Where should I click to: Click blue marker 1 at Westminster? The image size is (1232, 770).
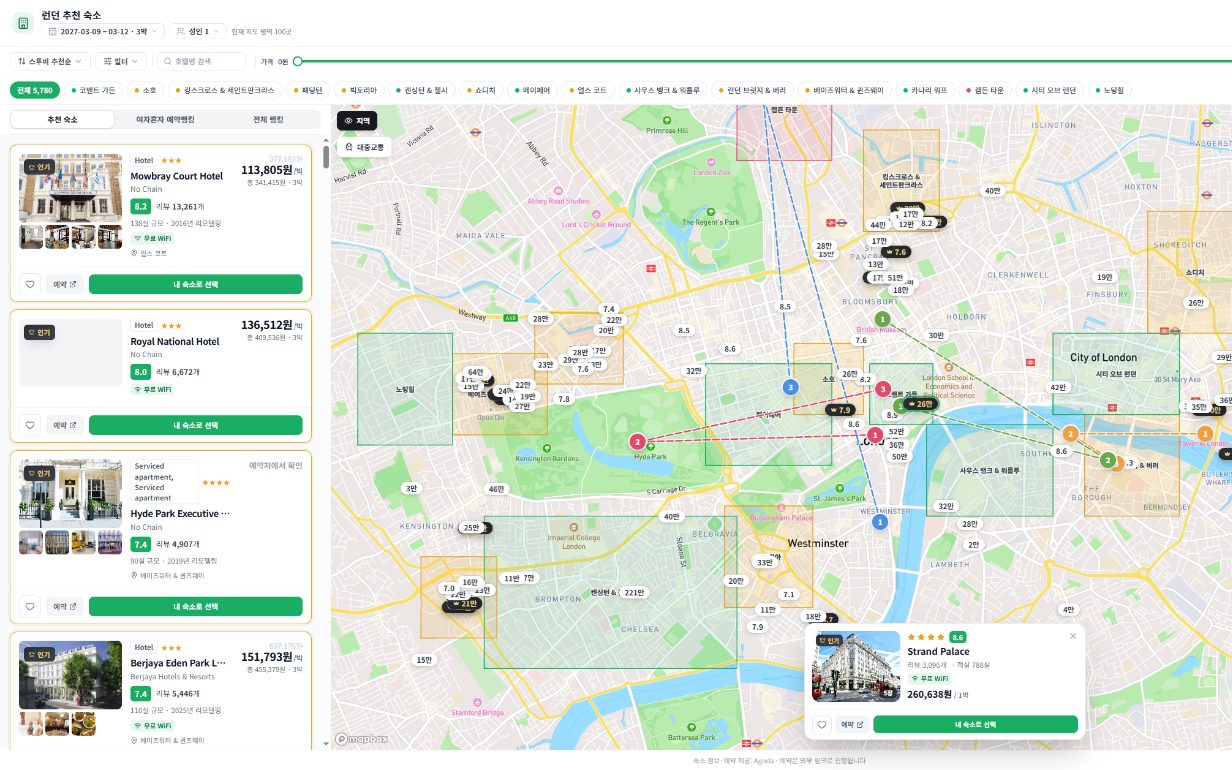tap(880, 521)
